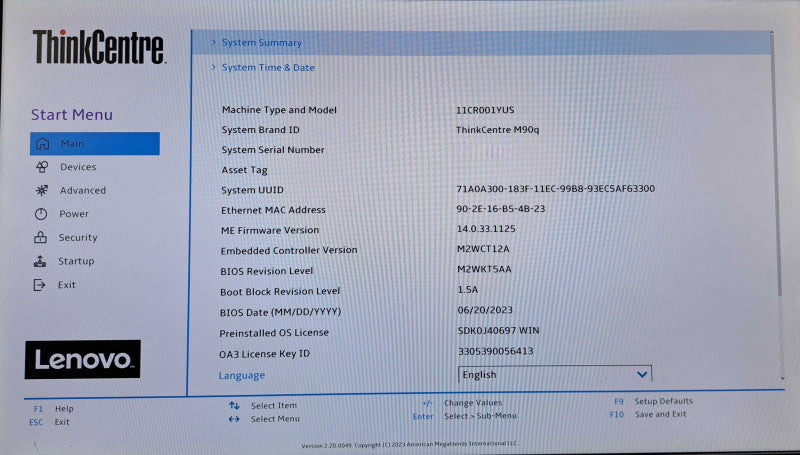Click the ESC Exit hint
The image size is (800, 455).
pyautogui.click(x=49, y=422)
